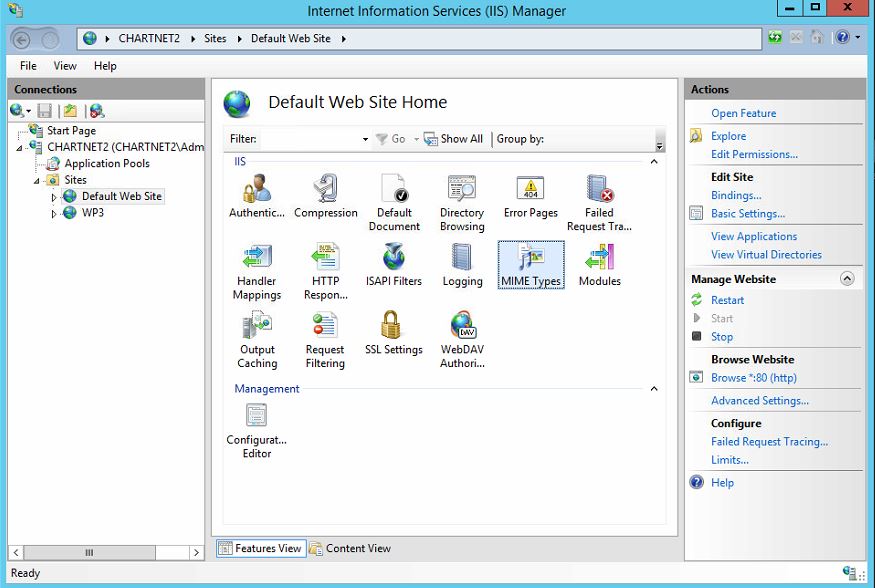The height and width of the screenshot is (588, 875).
Task: Collapse the IIS feature group
Action: (654, 162)
